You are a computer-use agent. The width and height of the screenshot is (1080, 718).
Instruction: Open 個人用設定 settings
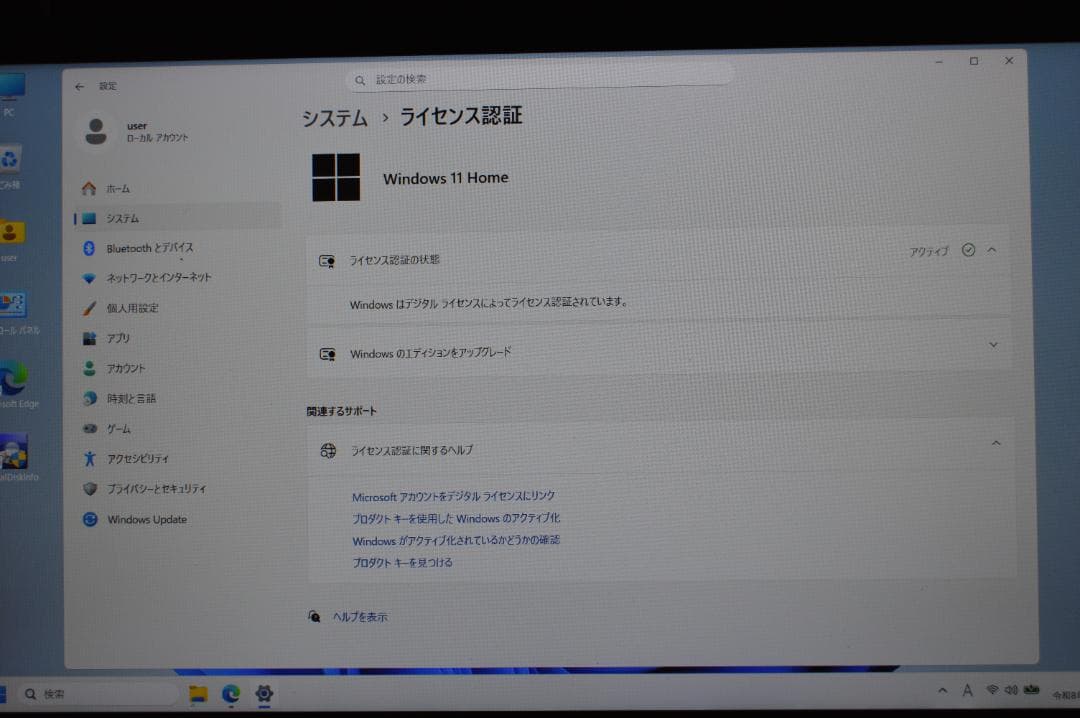tap(177, 308)
